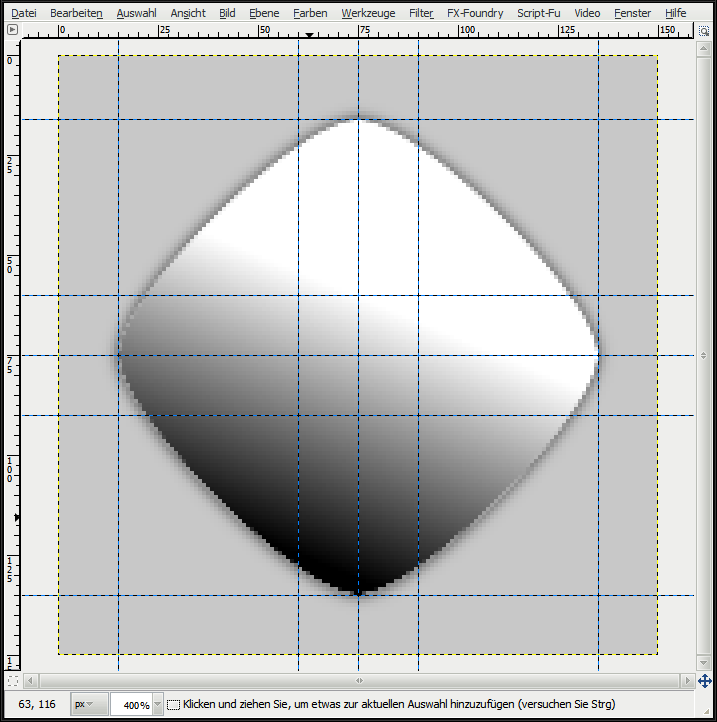Open the Video menu
Viewport: 717px width, 722px height.
[x=587, y=13]
